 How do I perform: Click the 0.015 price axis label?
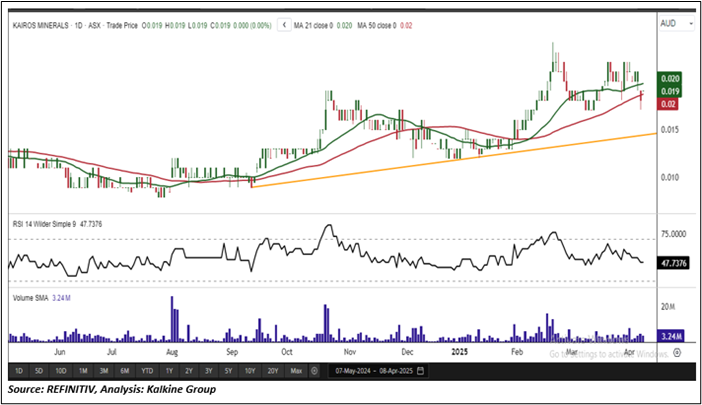pos(670,130)
